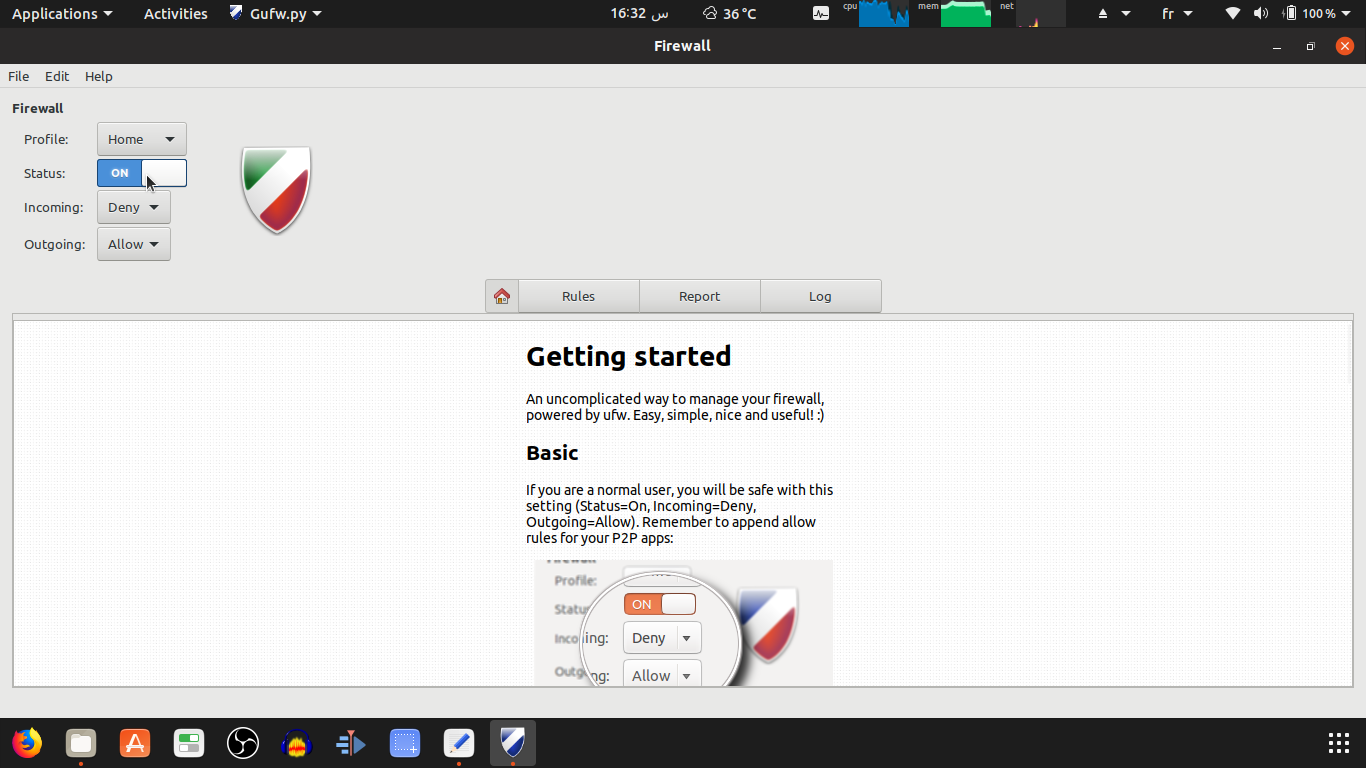
Task: Click the 'Basic' section heading
Action: tap(553, 453)
